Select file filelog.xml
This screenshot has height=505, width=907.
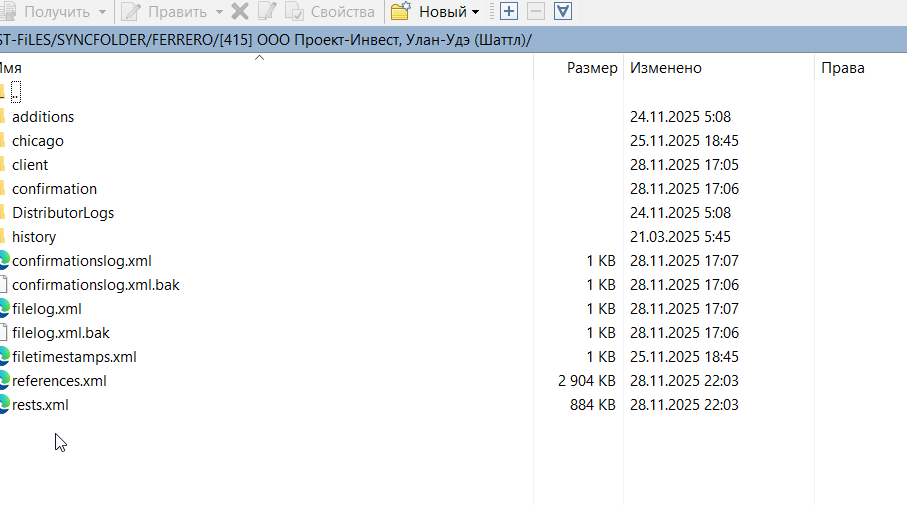[47, 309]
